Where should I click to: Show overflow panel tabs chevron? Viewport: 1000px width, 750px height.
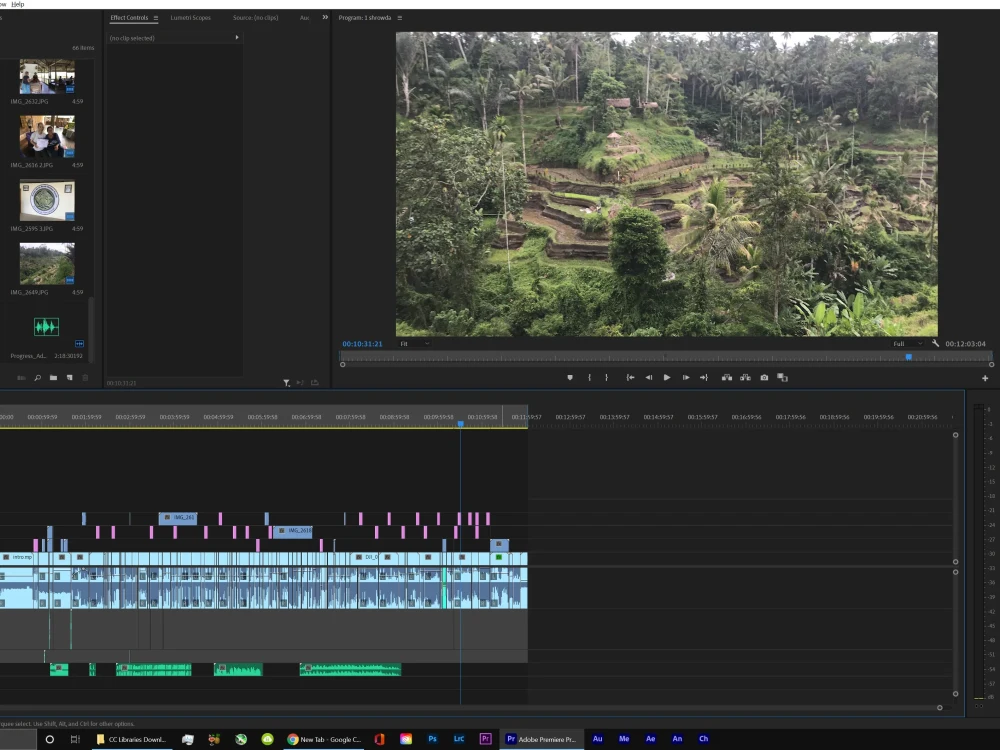[x=325, y=17]
